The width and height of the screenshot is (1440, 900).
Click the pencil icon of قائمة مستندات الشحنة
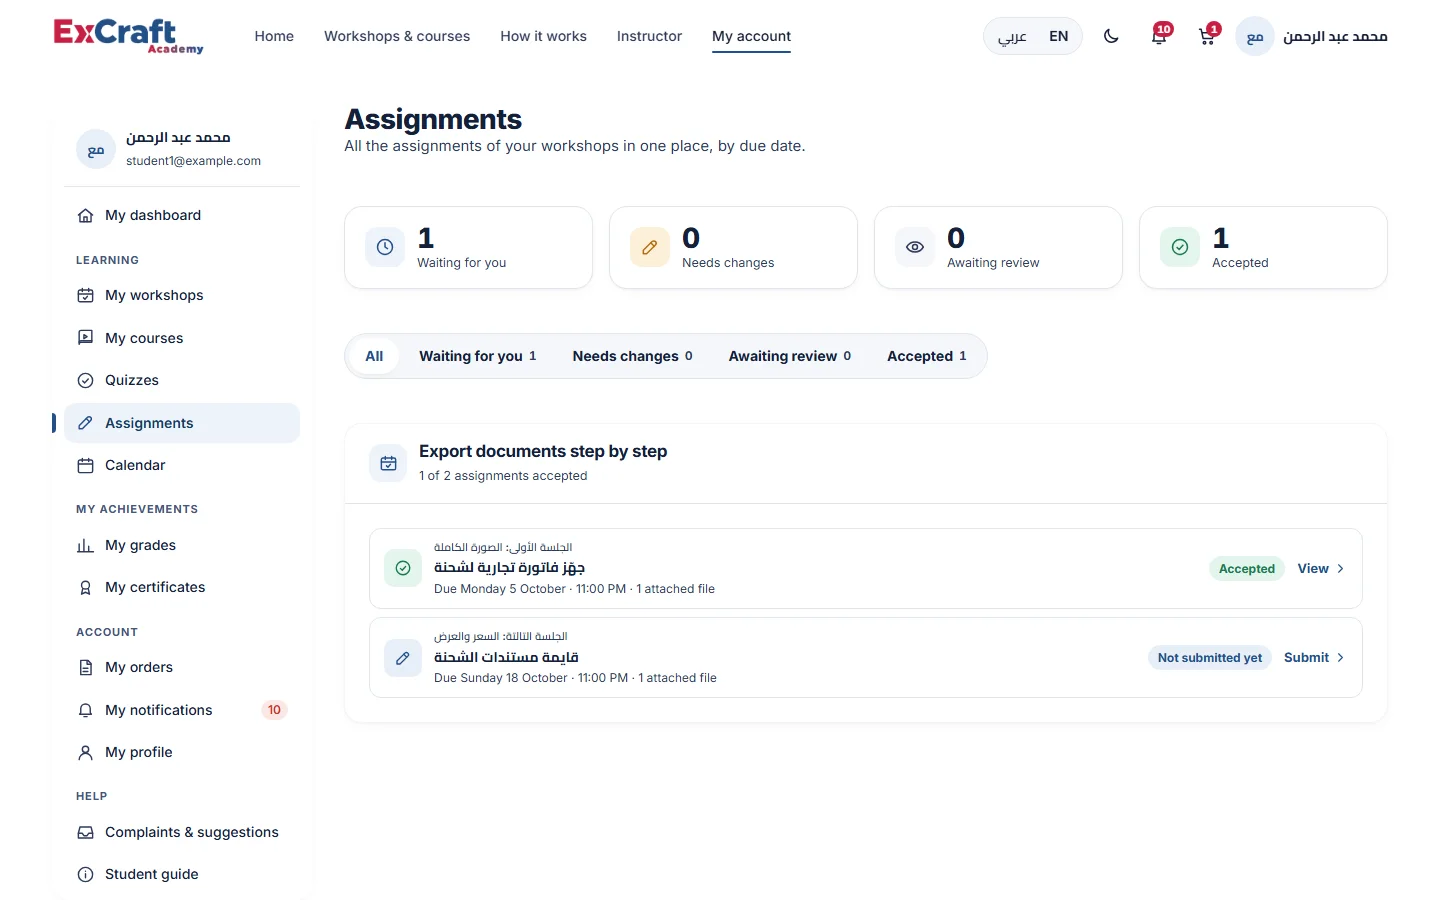(403, 658)
